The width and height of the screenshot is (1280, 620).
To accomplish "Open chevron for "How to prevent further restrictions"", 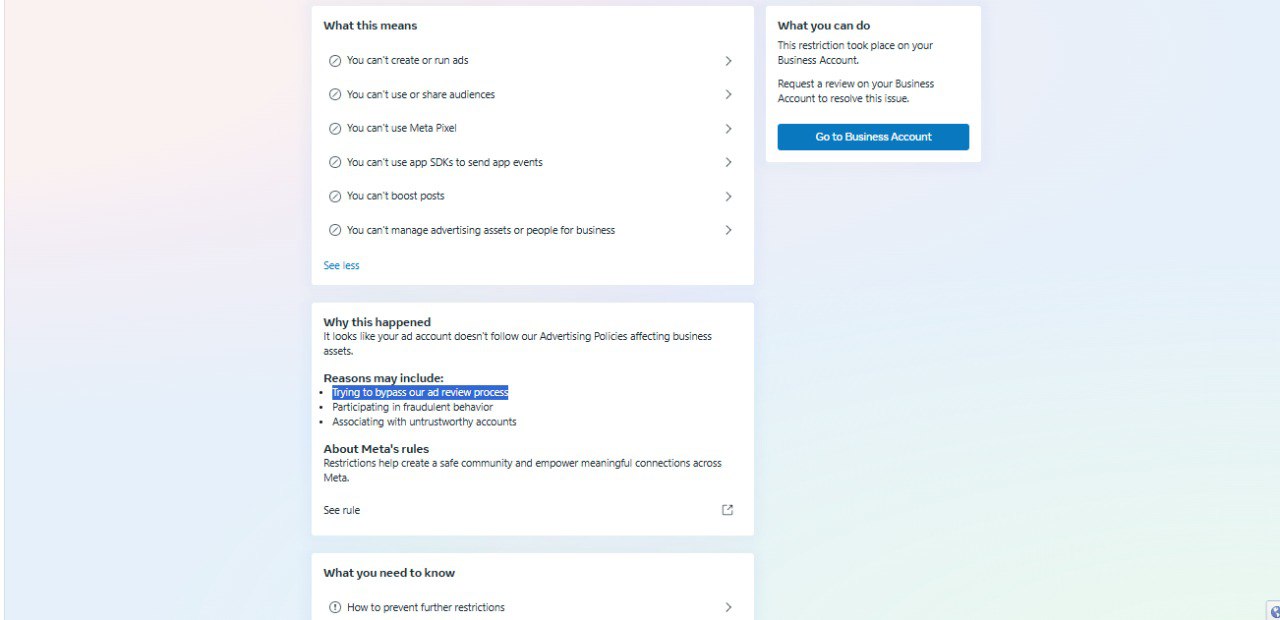I will pyautogui.click(x=728, y=608).
